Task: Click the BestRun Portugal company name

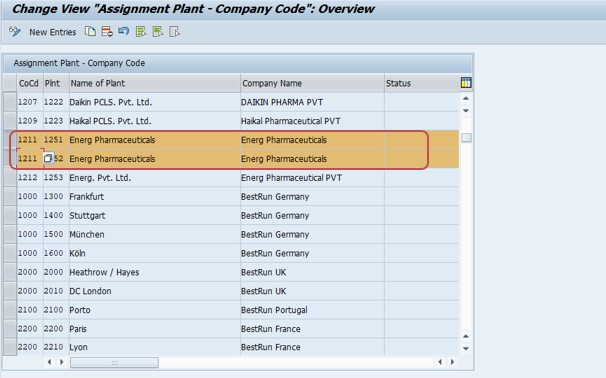Action: (x=274, y=310)
